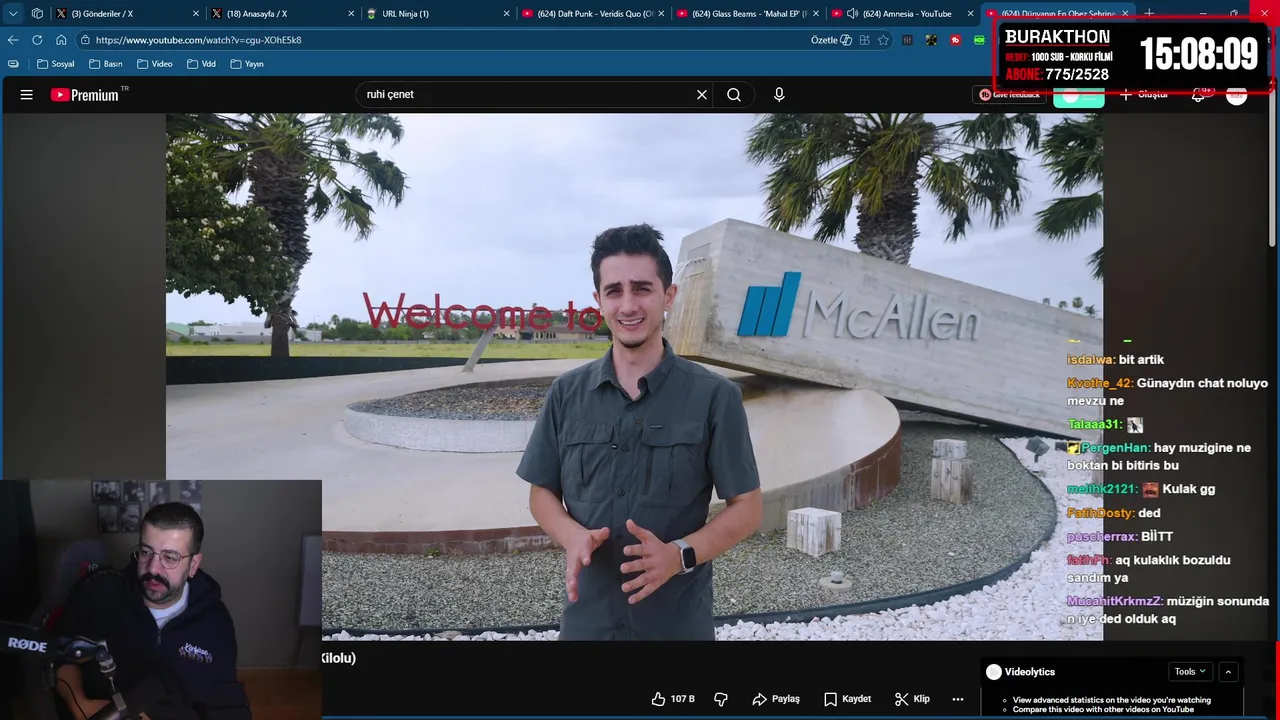Go back with the browser back arrow

click(13, 40)
